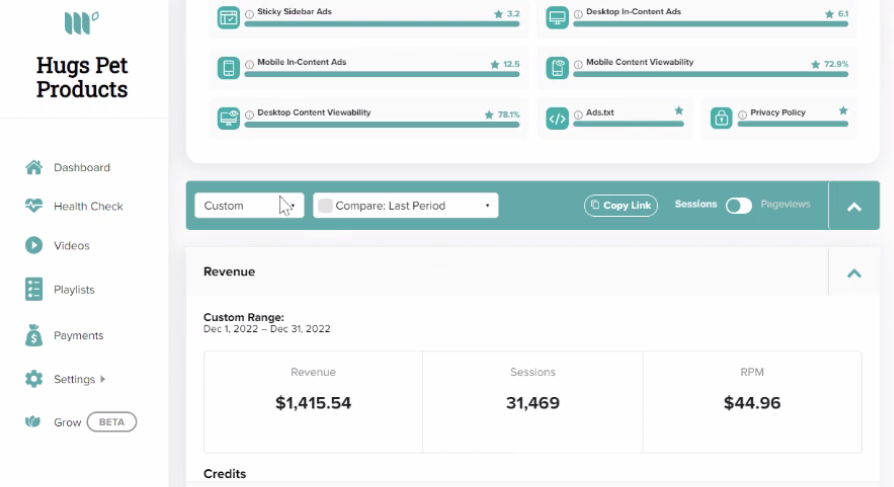The height and width of the screenshot is (487, 894).
Task: Collapse the date filter bar chevron
Action: [x=854, y=207]
